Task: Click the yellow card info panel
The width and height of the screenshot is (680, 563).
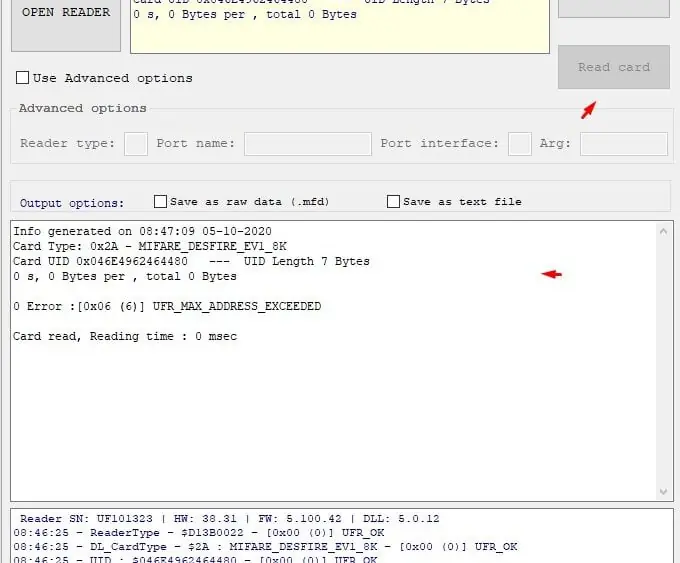Action: click(x=340, y=26)
